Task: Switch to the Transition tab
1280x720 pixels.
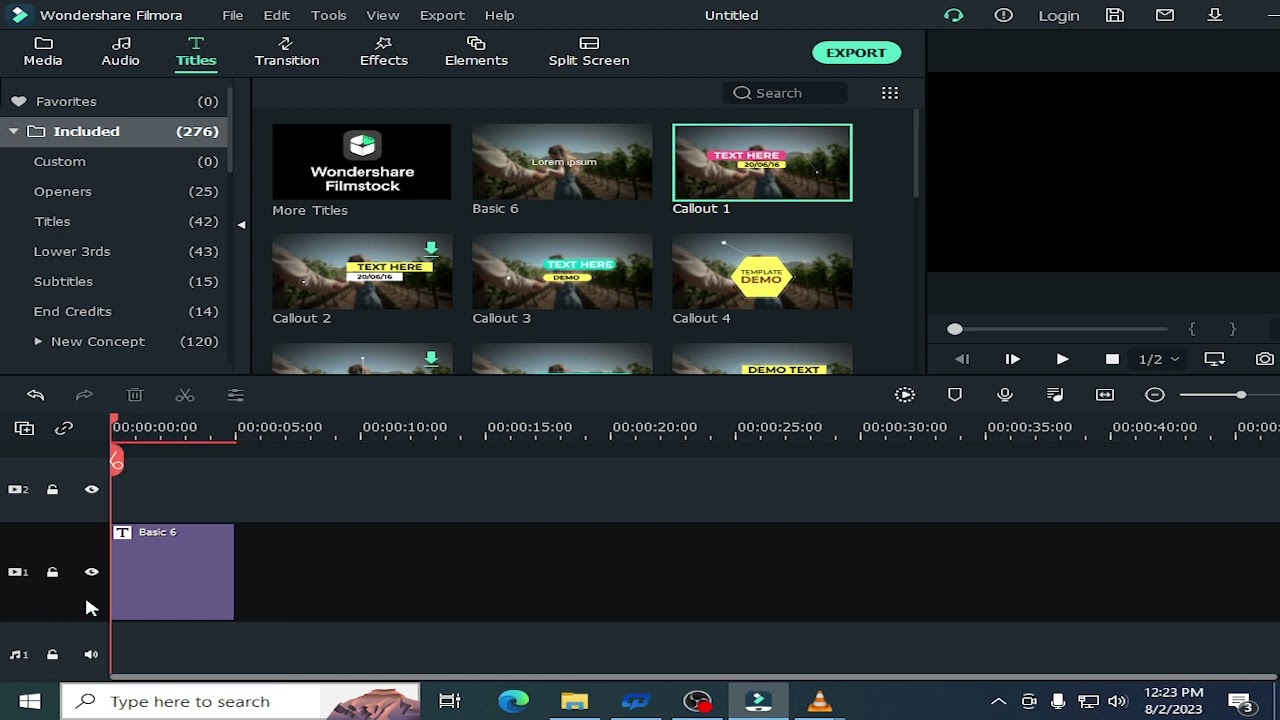Action: [287, 52]
